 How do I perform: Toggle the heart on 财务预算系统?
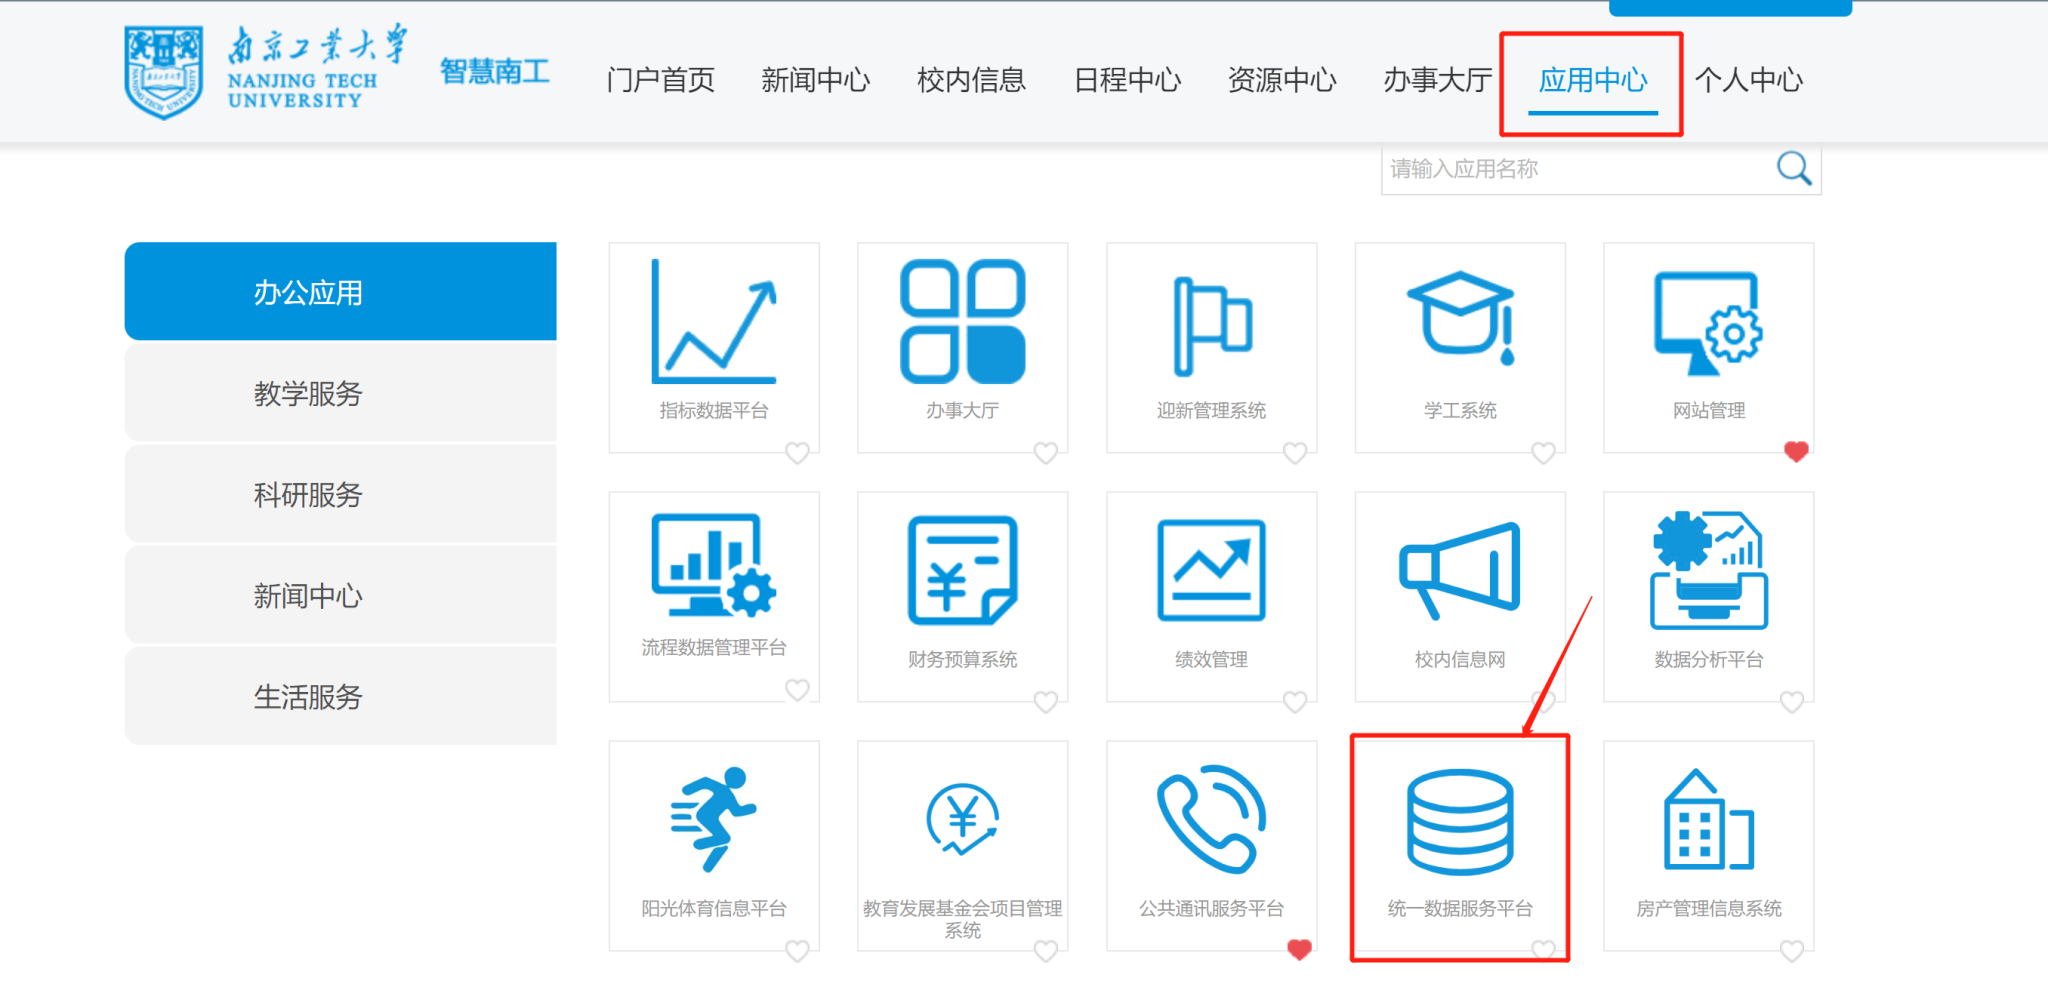(1046, 702)
